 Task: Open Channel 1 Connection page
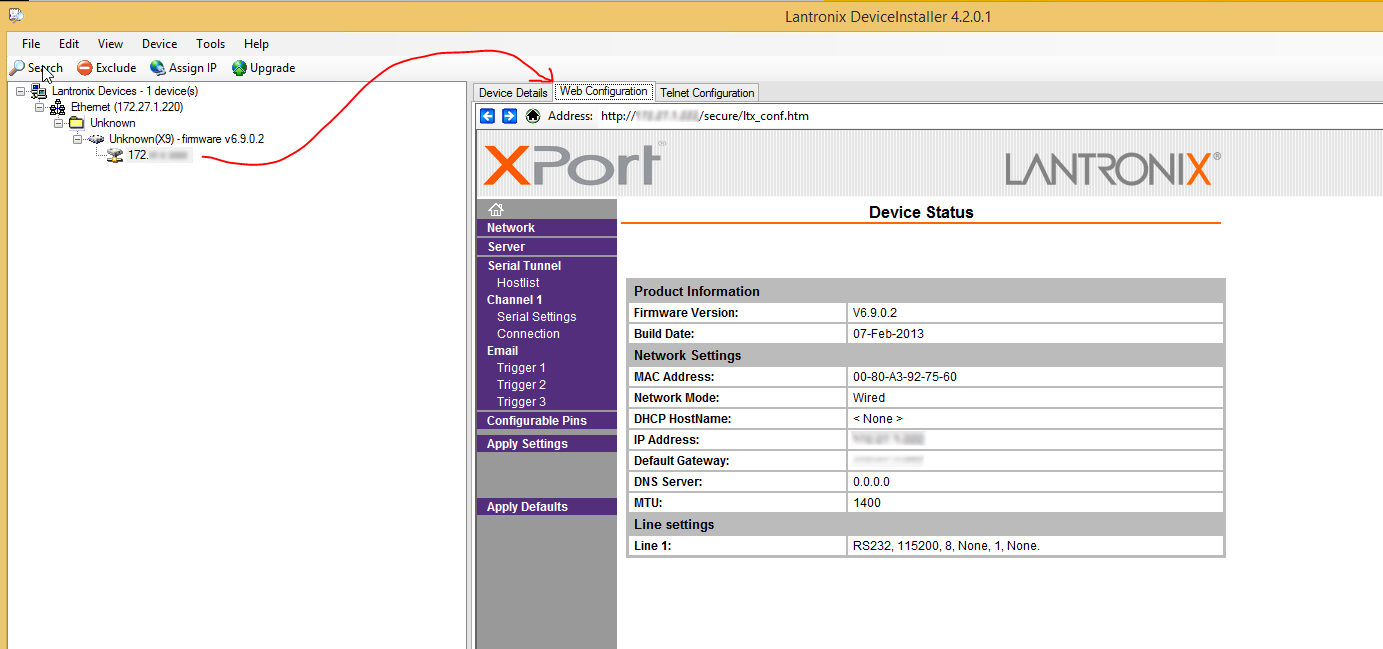coord(528,334)
